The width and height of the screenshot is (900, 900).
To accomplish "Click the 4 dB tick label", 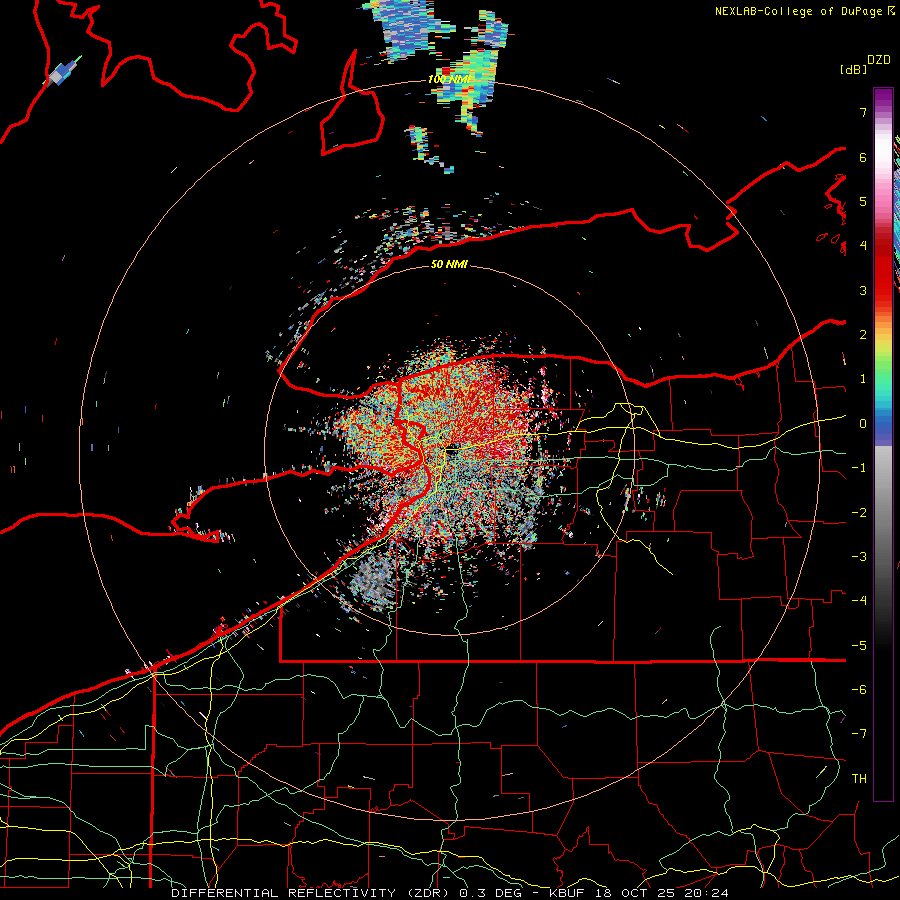I will pos(863,246).
